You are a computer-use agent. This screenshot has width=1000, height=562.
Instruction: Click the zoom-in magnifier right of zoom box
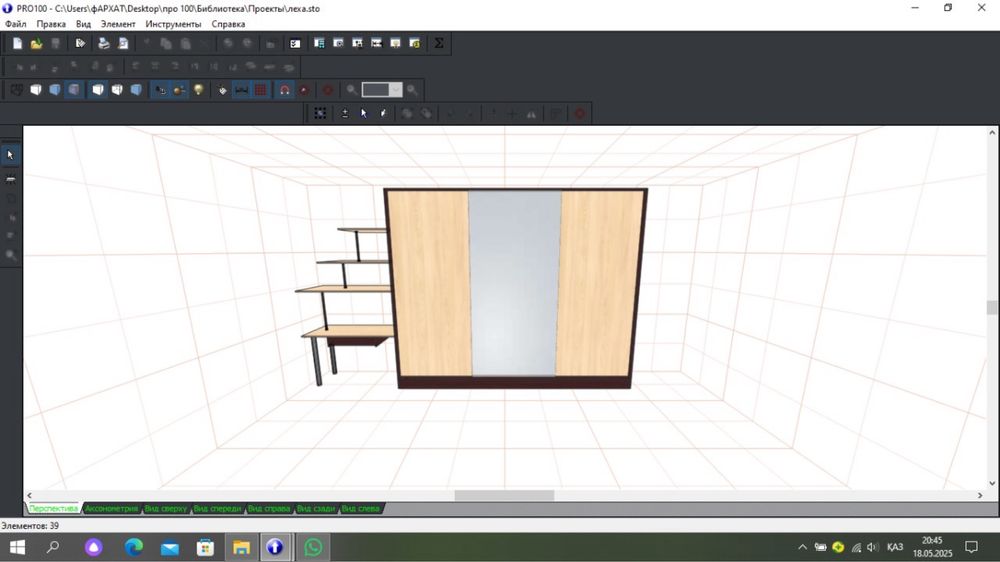pos(412,90)
